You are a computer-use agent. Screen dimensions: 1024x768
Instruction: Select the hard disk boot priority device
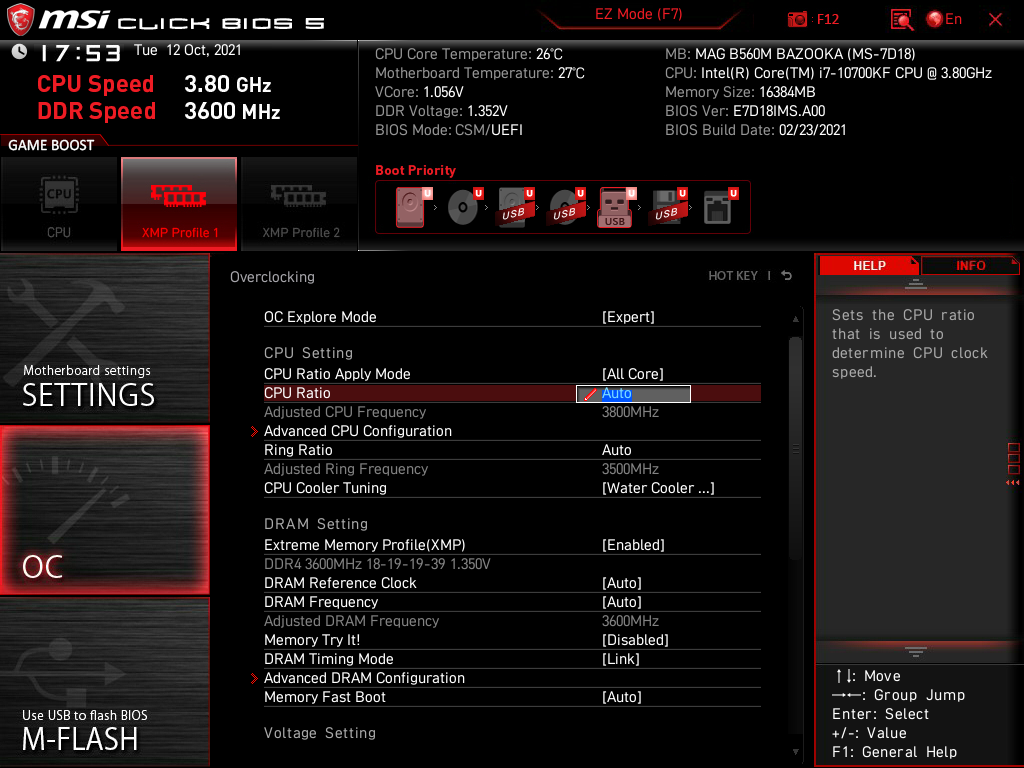[411, 207]
